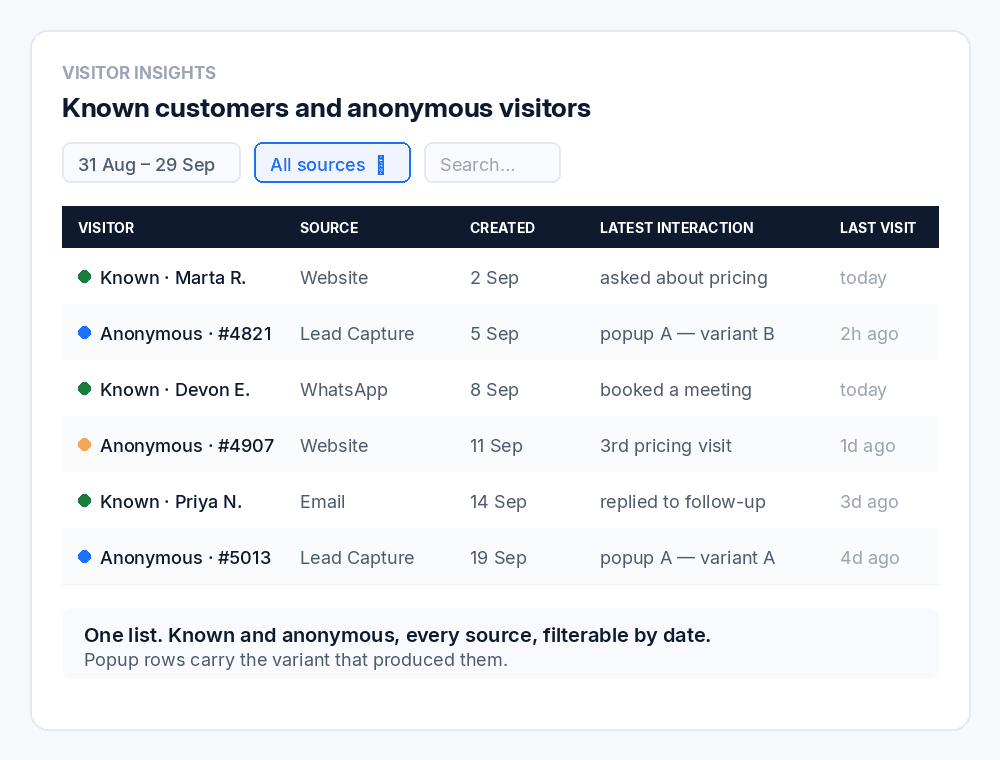Click the green status dot for Marta R.
The width and height of the screenshot is (1000, 760).
[x=84, y=277]
